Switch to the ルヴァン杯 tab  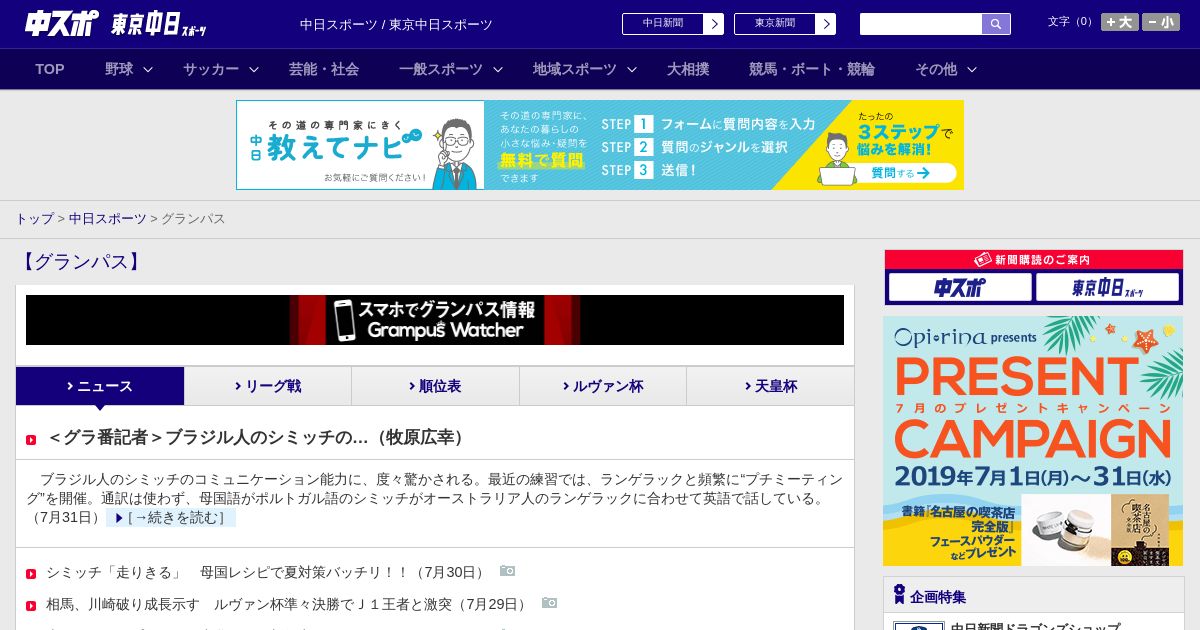(603, 386)
